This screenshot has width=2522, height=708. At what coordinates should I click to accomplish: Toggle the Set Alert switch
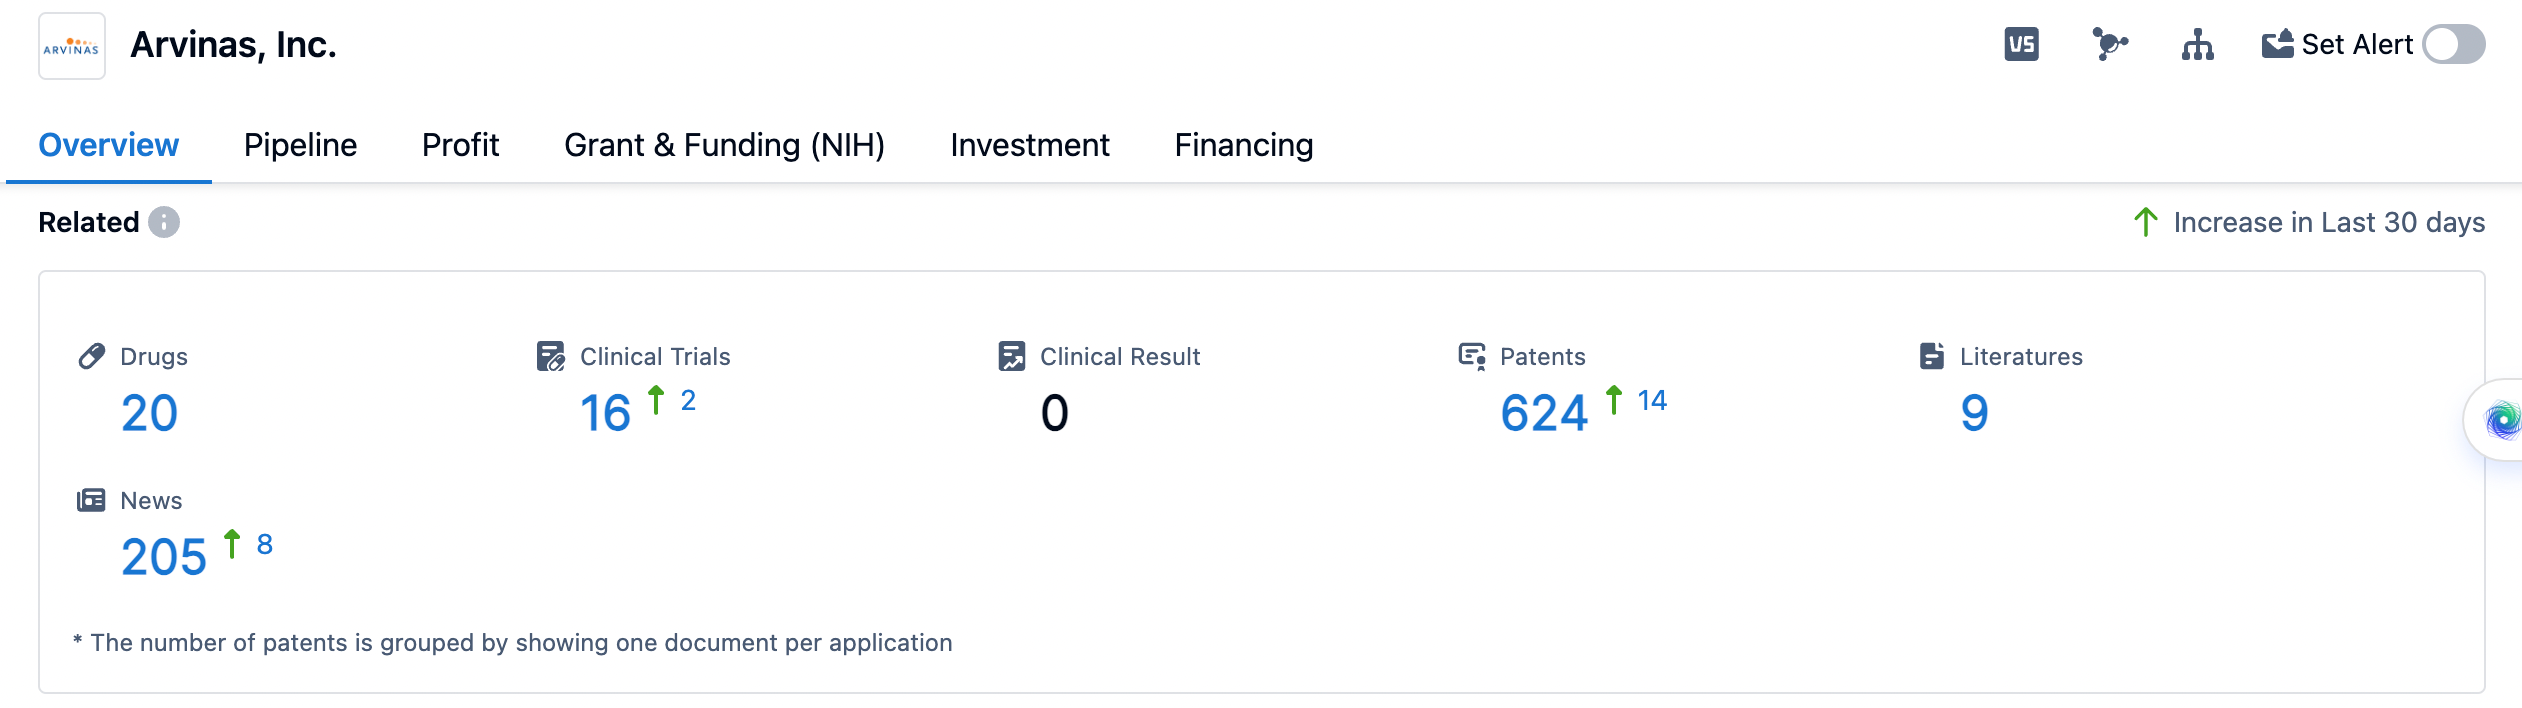(2453, 45)
